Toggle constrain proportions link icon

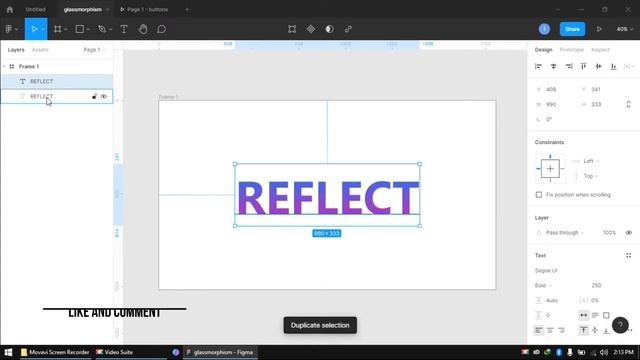pos(628,104)
